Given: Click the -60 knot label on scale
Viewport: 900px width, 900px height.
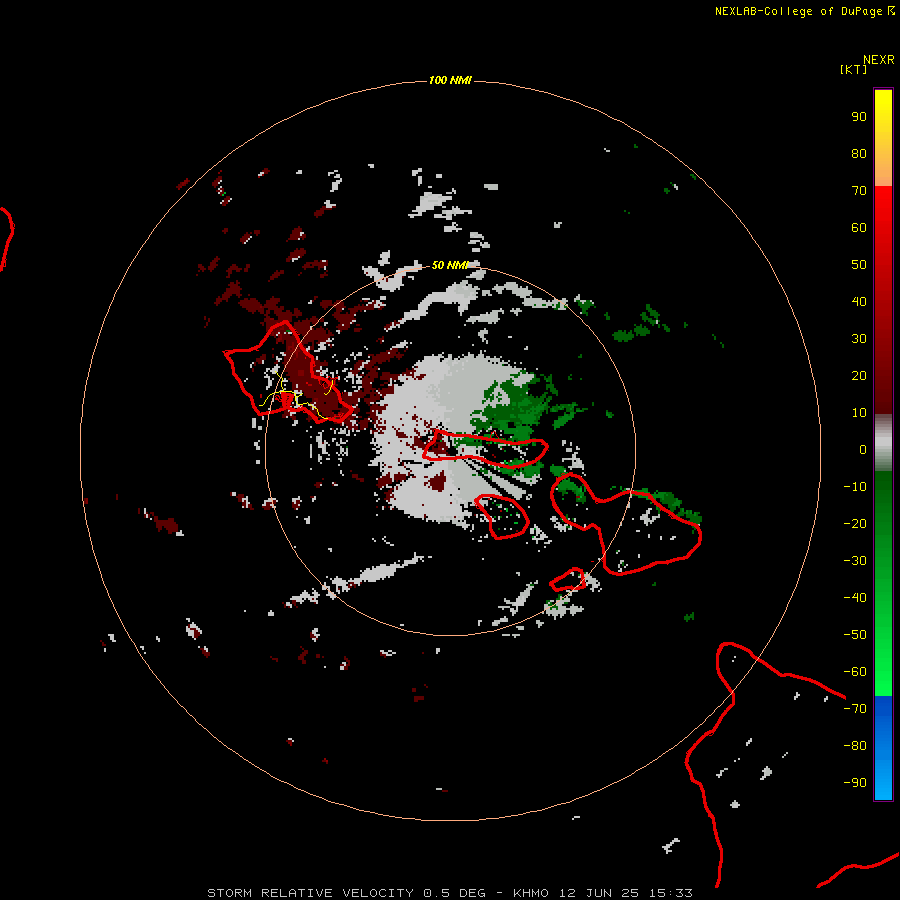Looking at the screenshot, I should (855, 672).
